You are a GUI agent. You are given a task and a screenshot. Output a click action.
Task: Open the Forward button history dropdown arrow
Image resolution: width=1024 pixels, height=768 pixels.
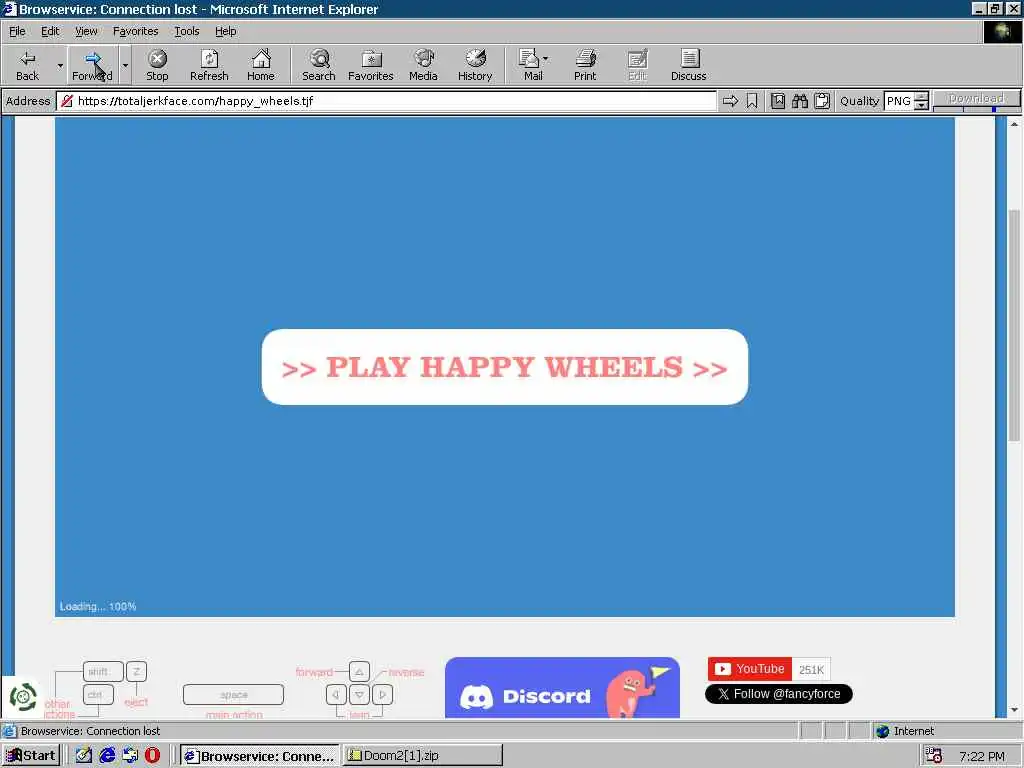(125, 65)
